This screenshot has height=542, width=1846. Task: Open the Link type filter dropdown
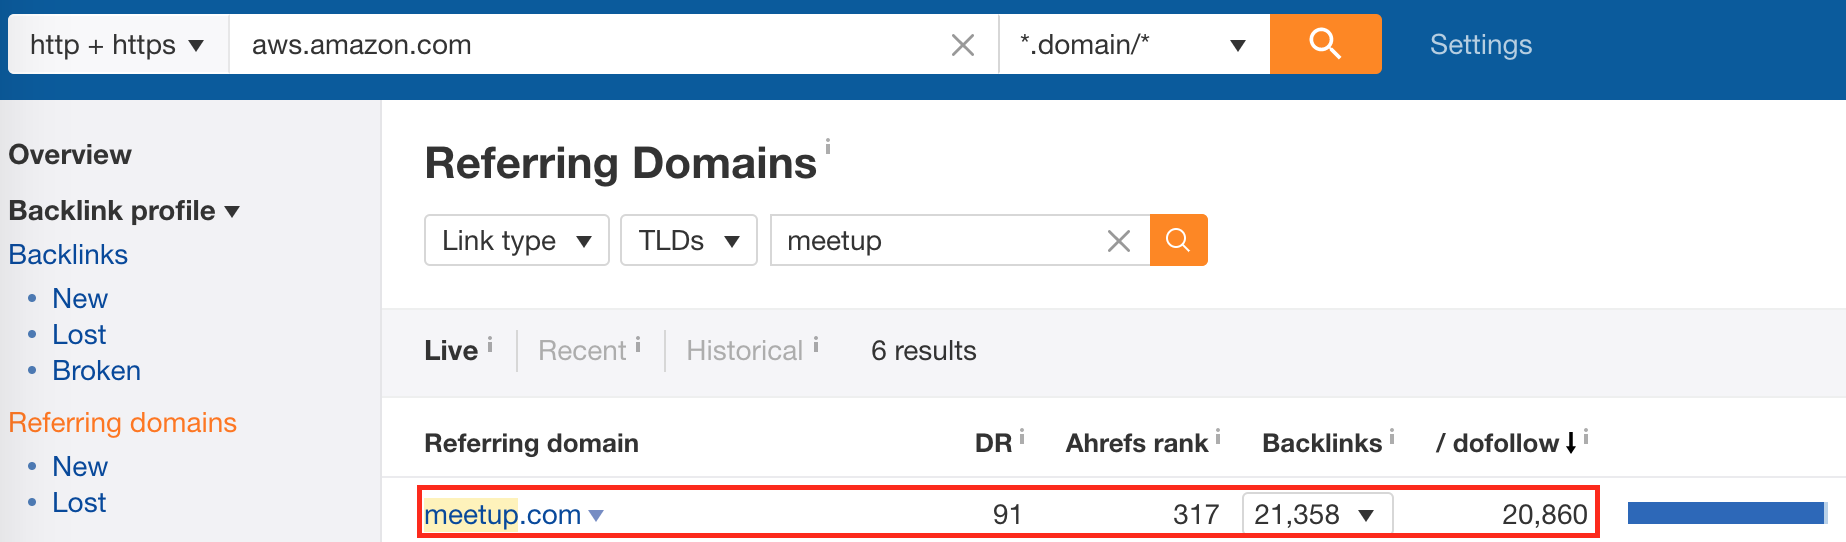[x=517, y=240]
